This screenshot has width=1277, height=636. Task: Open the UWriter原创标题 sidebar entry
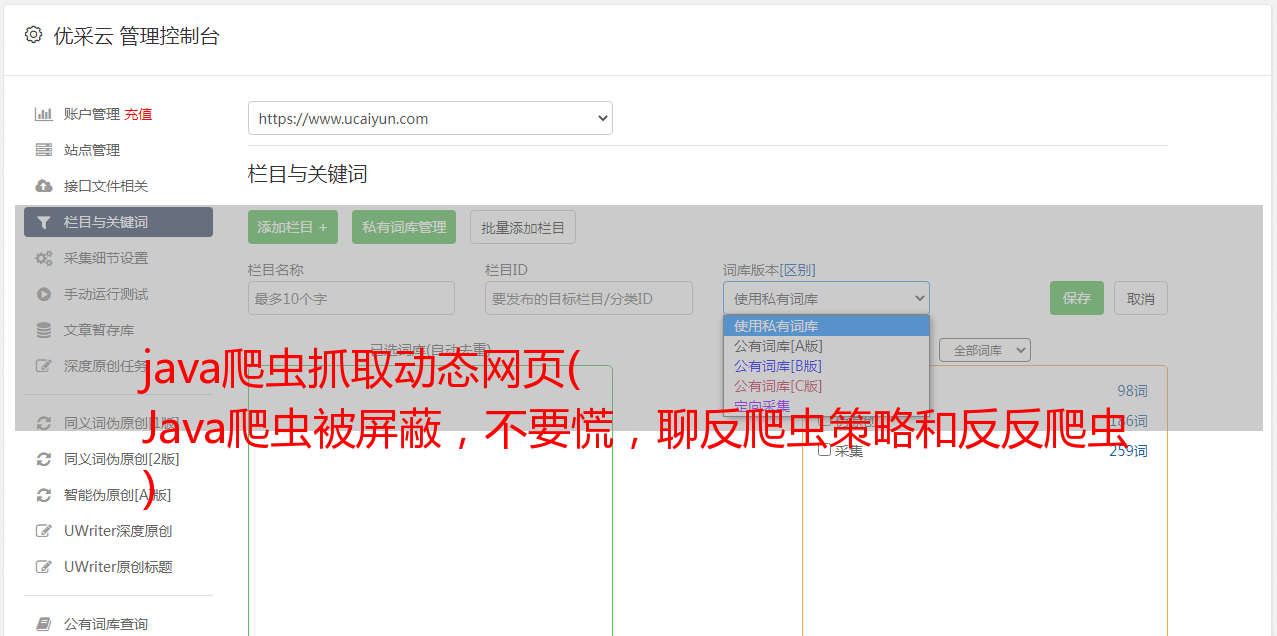point(118,567)
